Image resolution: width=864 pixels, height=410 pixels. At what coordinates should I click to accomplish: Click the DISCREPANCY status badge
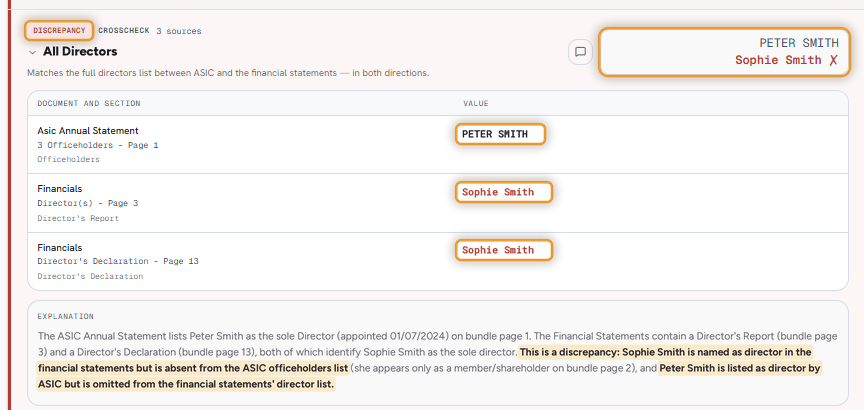(x=59, y=30)
